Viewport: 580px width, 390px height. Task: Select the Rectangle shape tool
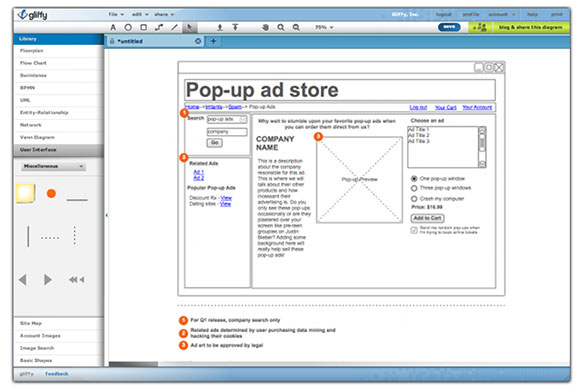click(x=144, y=27)
